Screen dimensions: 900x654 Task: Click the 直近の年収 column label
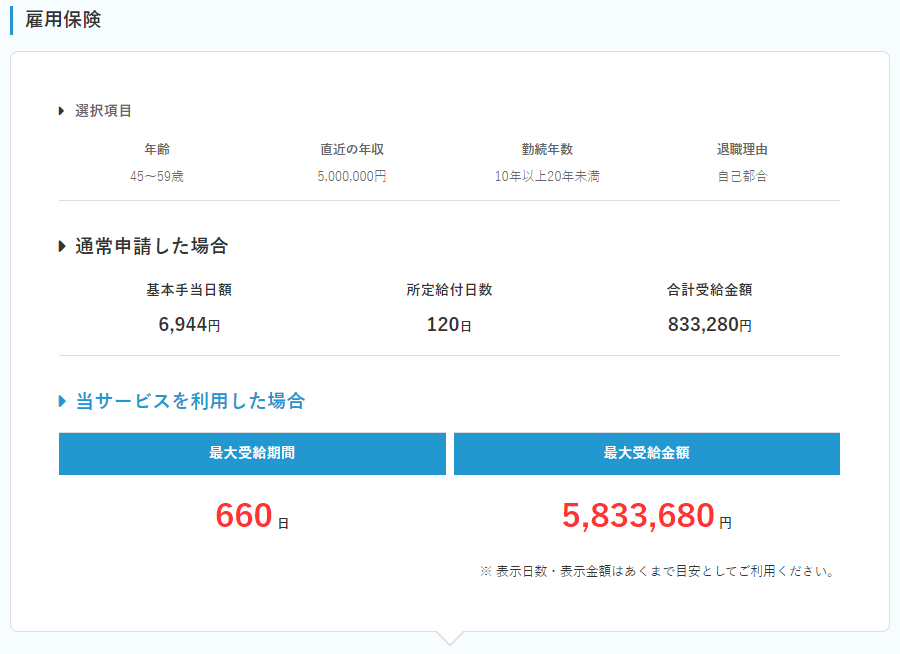[x=352, y=149]
